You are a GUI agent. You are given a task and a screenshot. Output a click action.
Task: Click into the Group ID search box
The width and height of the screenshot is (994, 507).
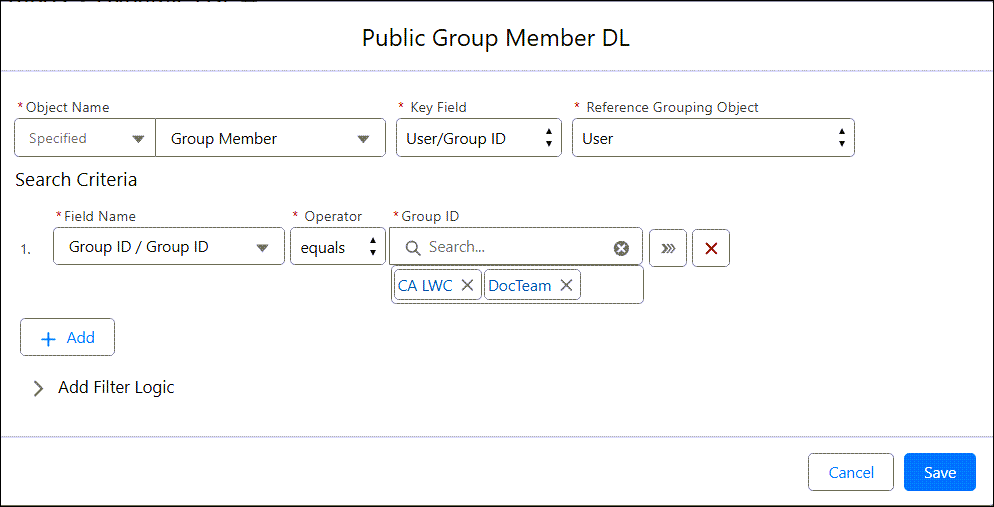point(515,247)
